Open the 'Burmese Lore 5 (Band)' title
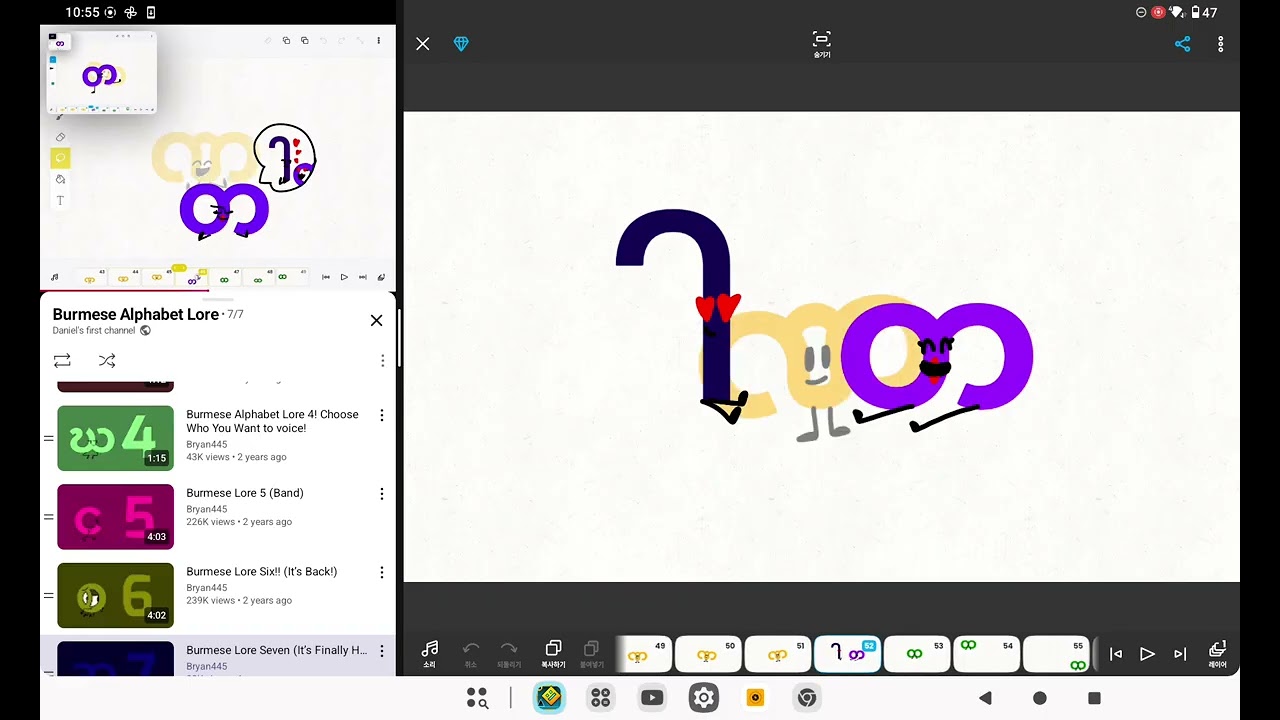 point(245,493)
